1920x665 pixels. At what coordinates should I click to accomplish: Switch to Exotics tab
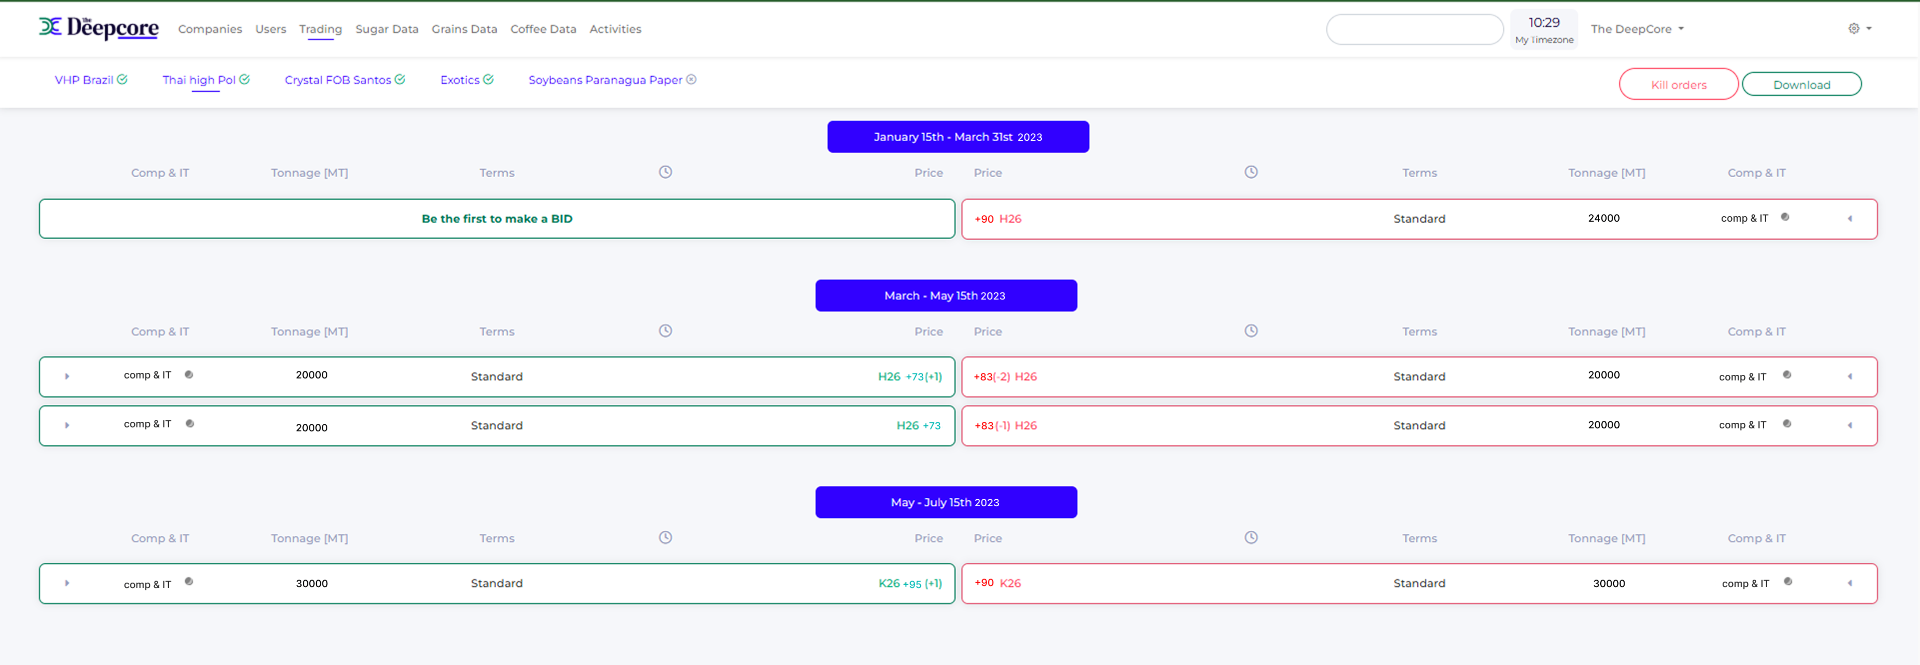tap(460, 80)
